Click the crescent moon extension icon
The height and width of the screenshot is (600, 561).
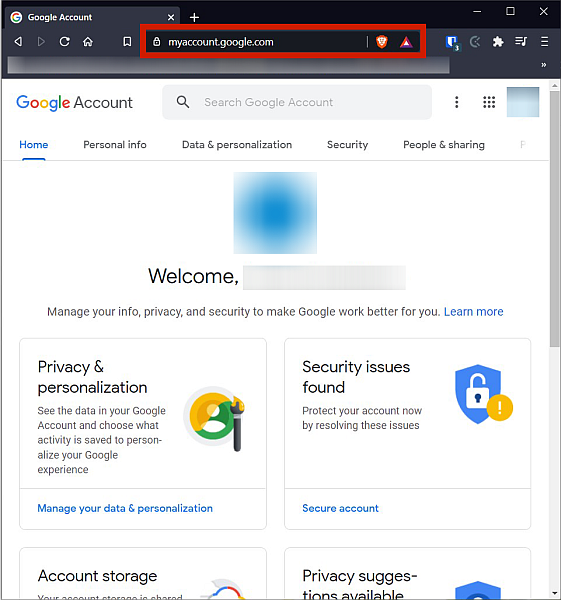[x=475, y=41]
